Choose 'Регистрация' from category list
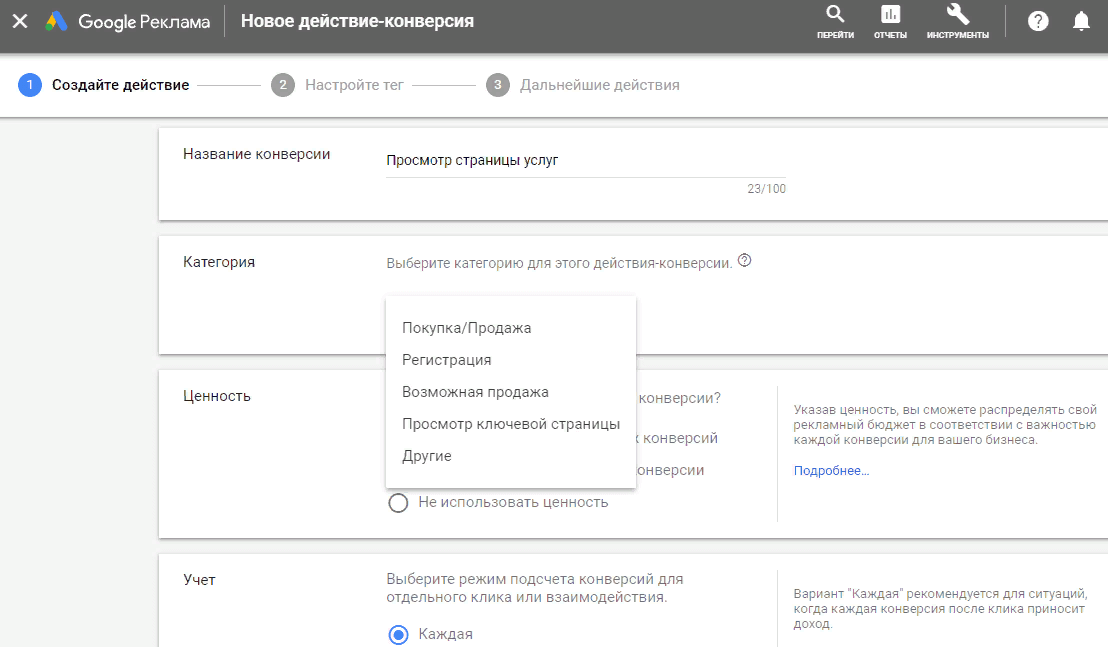Image resolution: width=1108 pixels, height=647 pixels. [x=446, y=360]
